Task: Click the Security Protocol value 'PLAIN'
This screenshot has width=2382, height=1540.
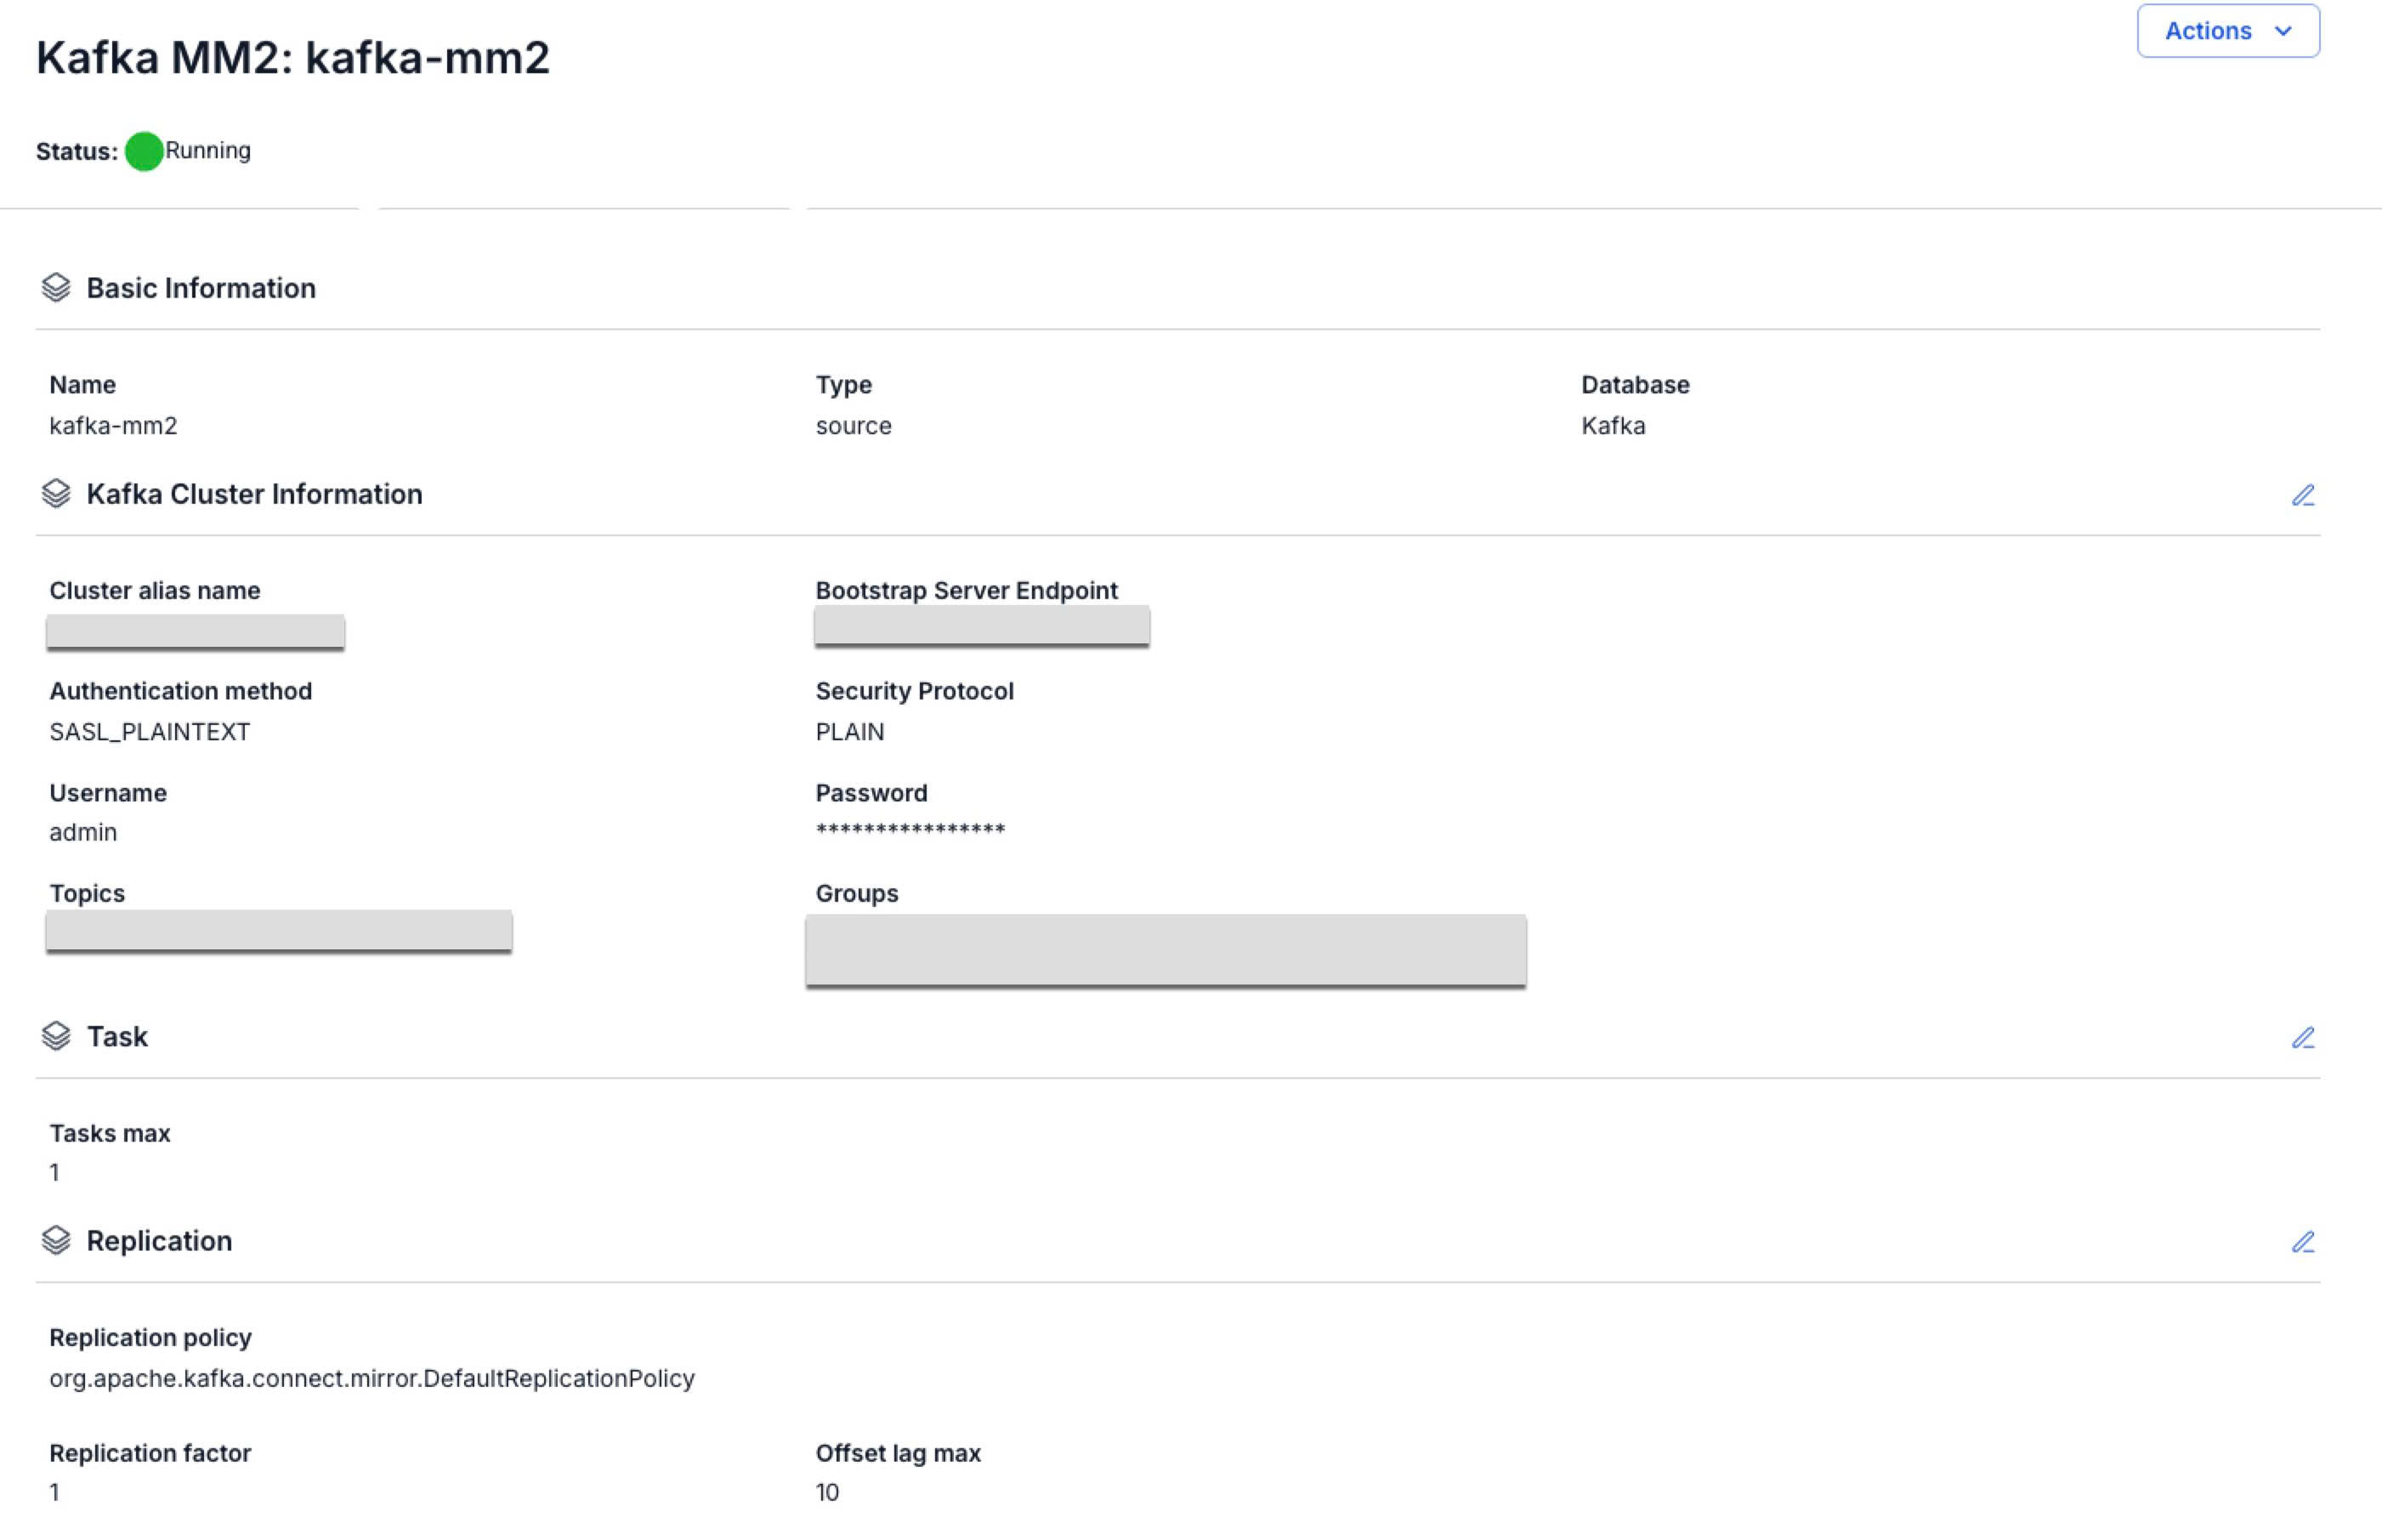Action: 850,732
